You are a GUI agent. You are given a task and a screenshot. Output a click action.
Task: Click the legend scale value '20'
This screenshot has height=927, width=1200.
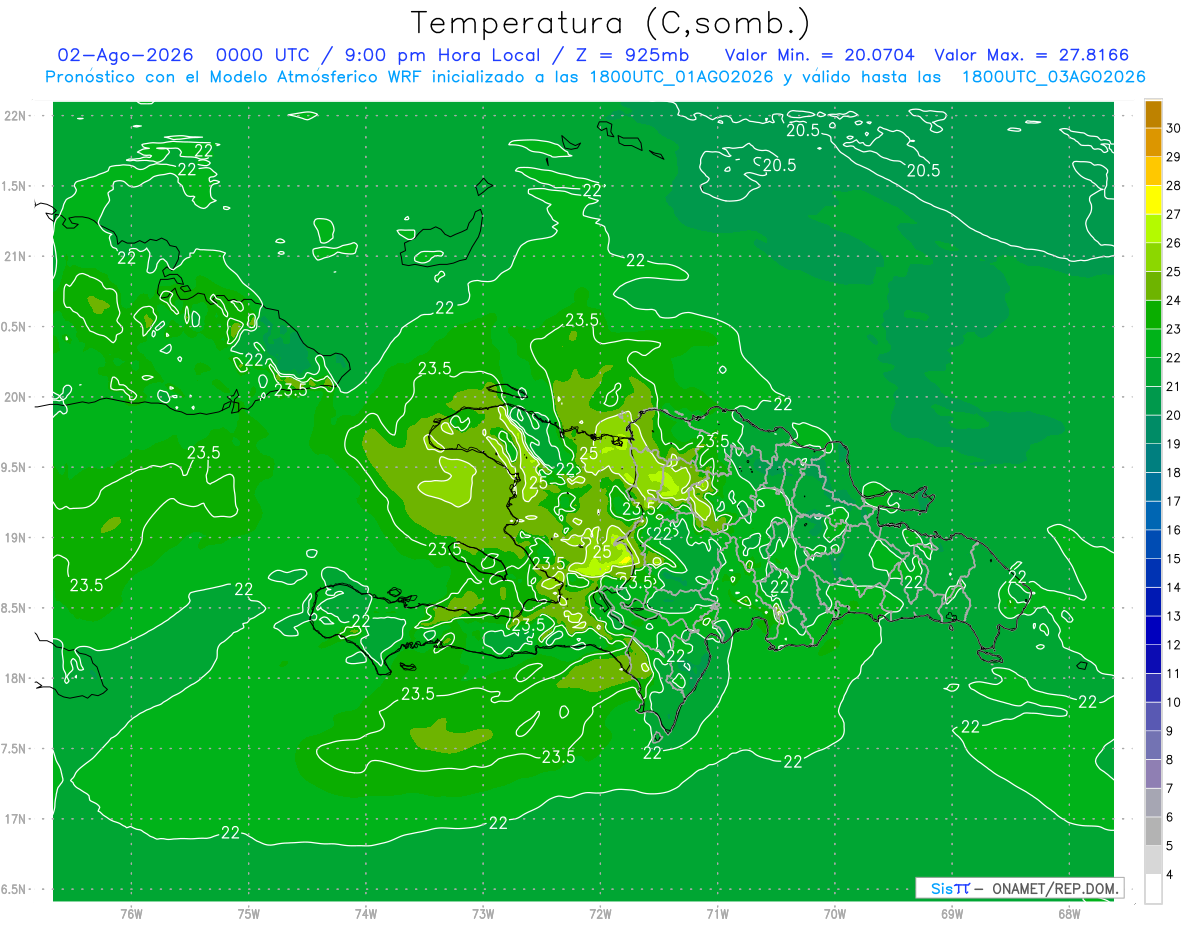[1174, 415]
